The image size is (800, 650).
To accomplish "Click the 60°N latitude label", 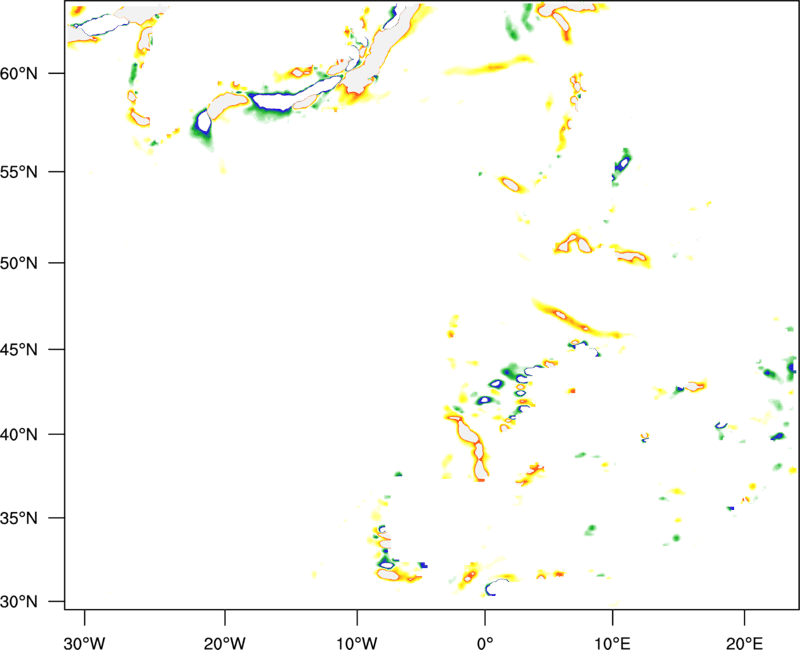I will click(19, 74).
